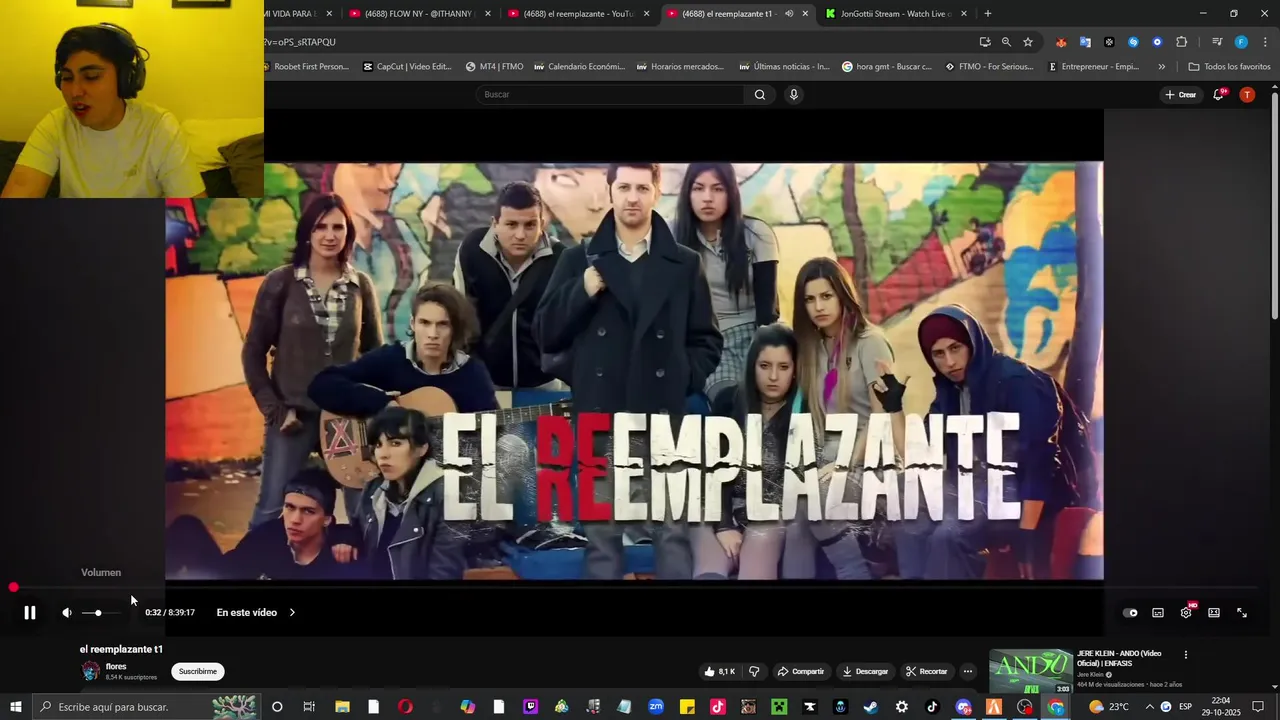Open the Windows notification center icon

point(1258,707)
